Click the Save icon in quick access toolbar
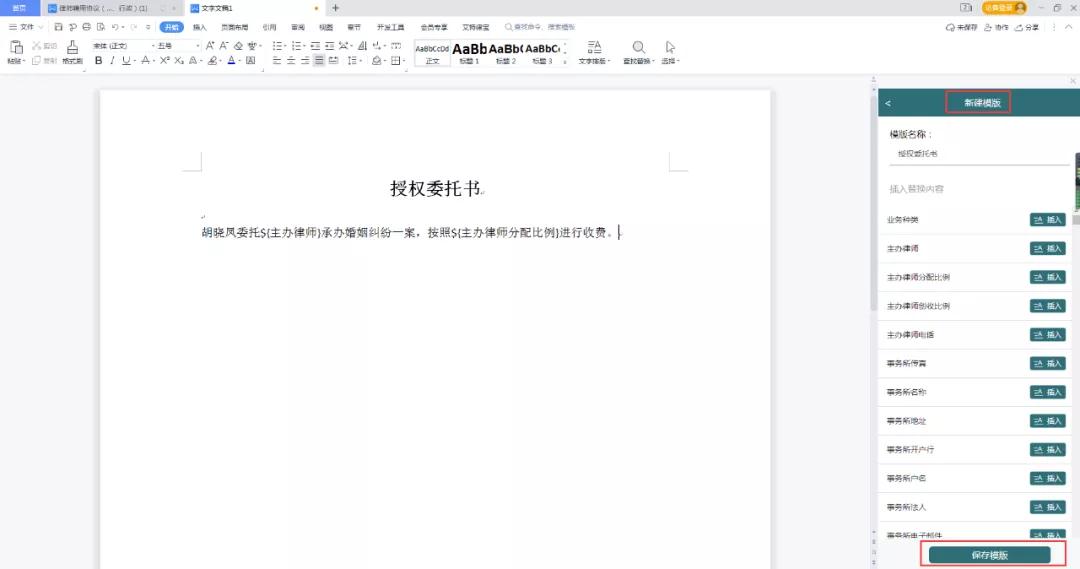Viewport: 1080px width, 569px height. tap(59, 27)
